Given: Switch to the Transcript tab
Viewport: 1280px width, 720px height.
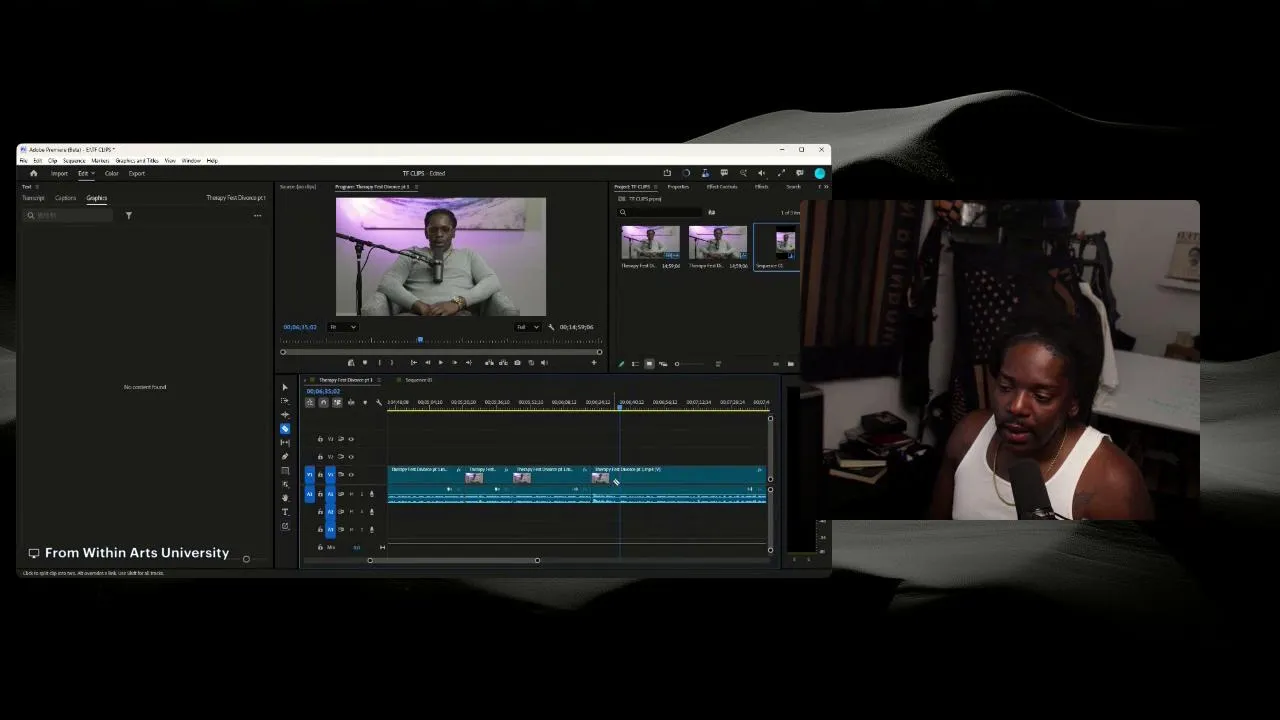Looking at the screenshot, I should tap(33, 198).
